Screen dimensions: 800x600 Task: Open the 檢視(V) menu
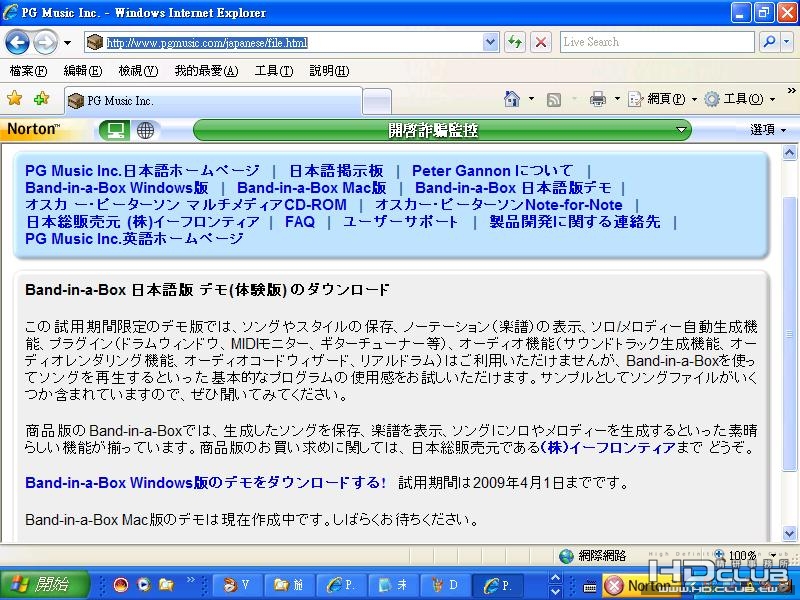click(x=138, y=71)
